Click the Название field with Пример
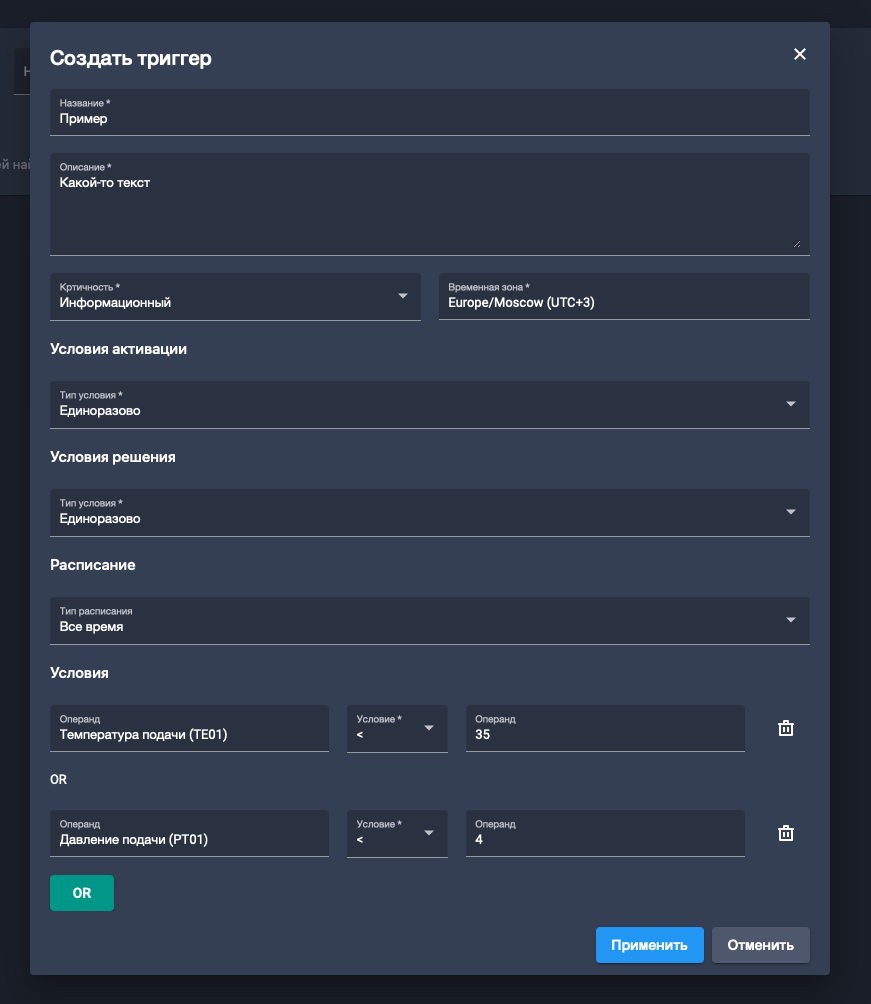Viewport: 871px width, 1004px height. click(429, 113)
